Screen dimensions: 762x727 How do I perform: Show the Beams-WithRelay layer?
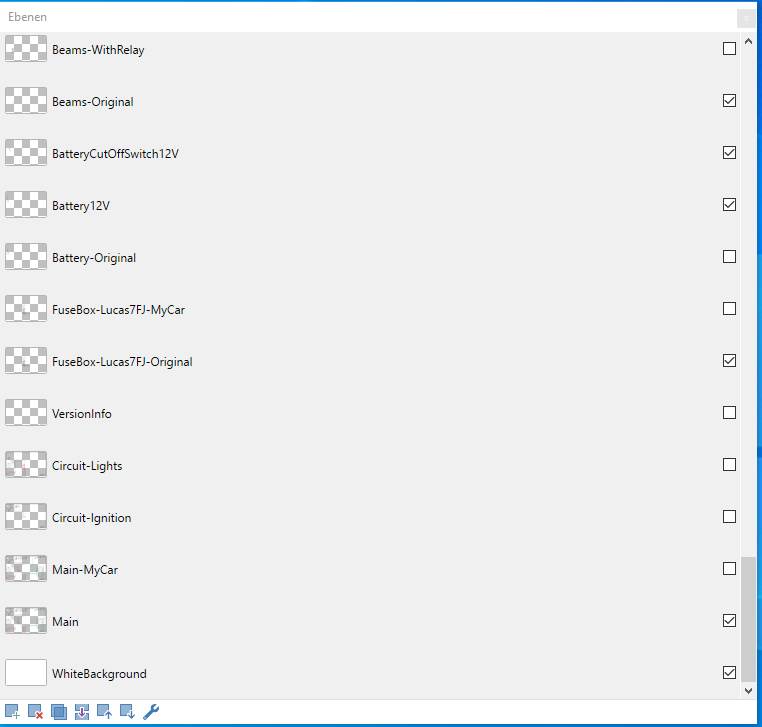click(x=729, y=49)
